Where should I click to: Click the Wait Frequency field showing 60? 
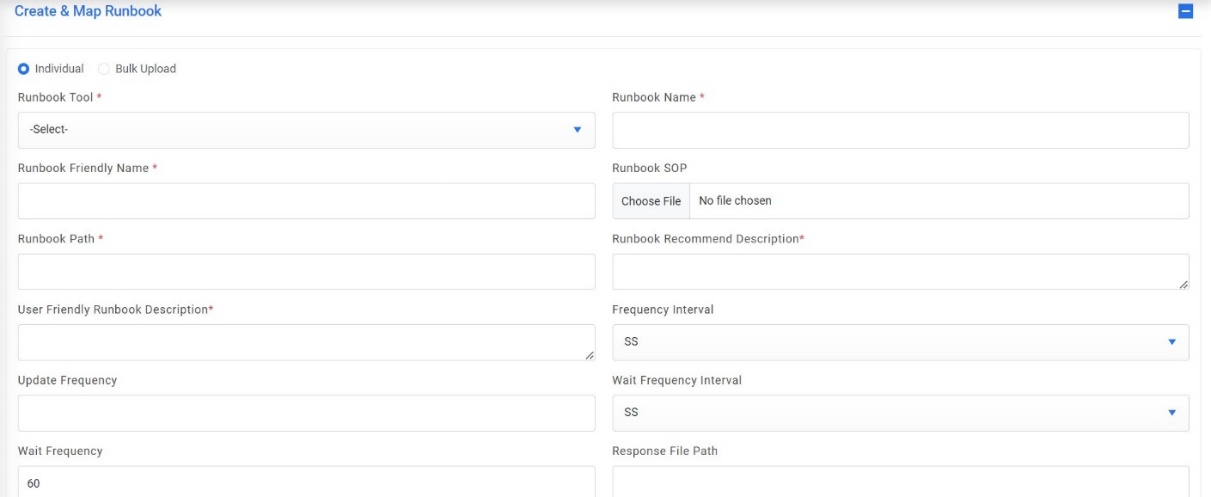coord(306,482)
